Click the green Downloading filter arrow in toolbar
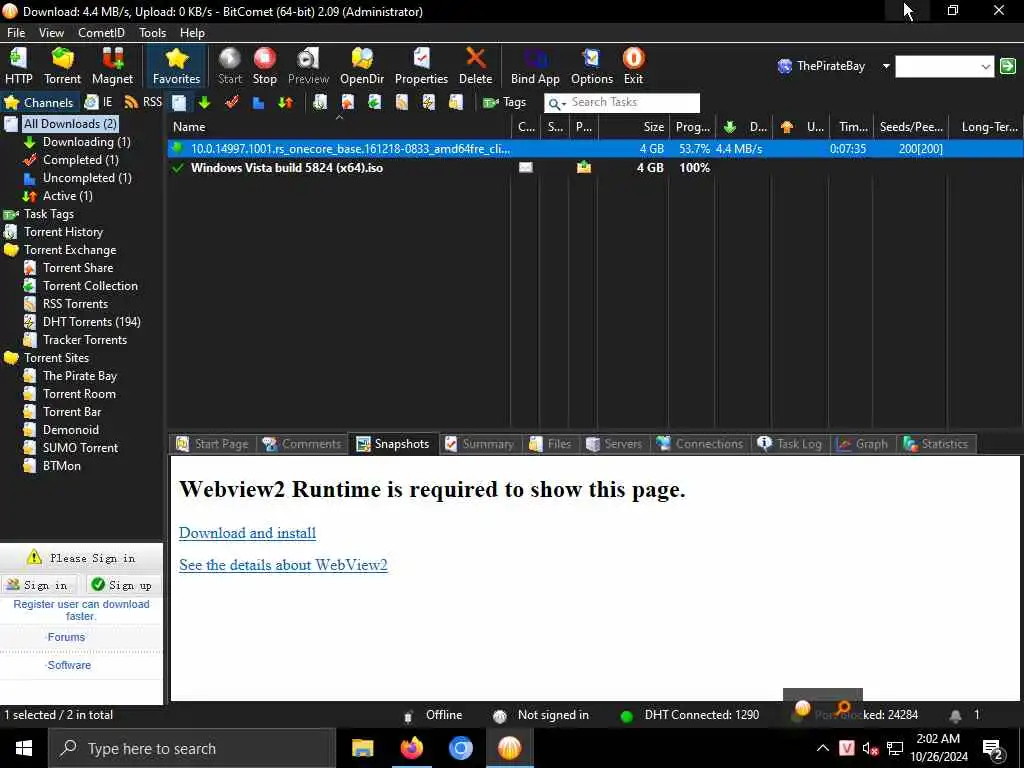1024x768 pixels. [204, 103]
